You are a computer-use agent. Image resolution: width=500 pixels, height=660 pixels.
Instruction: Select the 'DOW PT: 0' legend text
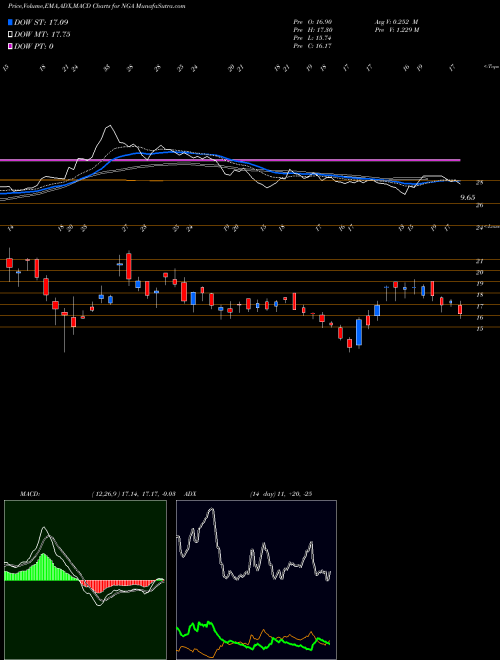coord(34,46)
